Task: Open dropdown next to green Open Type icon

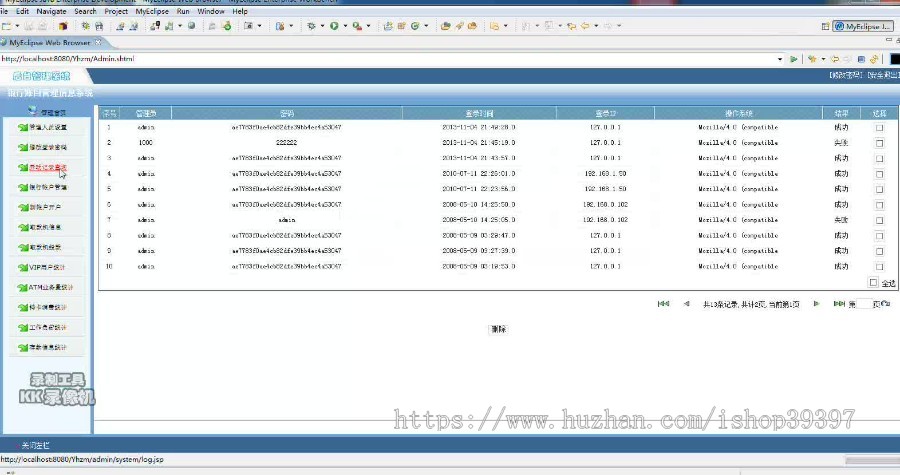Action: click(x=426, y=26)
